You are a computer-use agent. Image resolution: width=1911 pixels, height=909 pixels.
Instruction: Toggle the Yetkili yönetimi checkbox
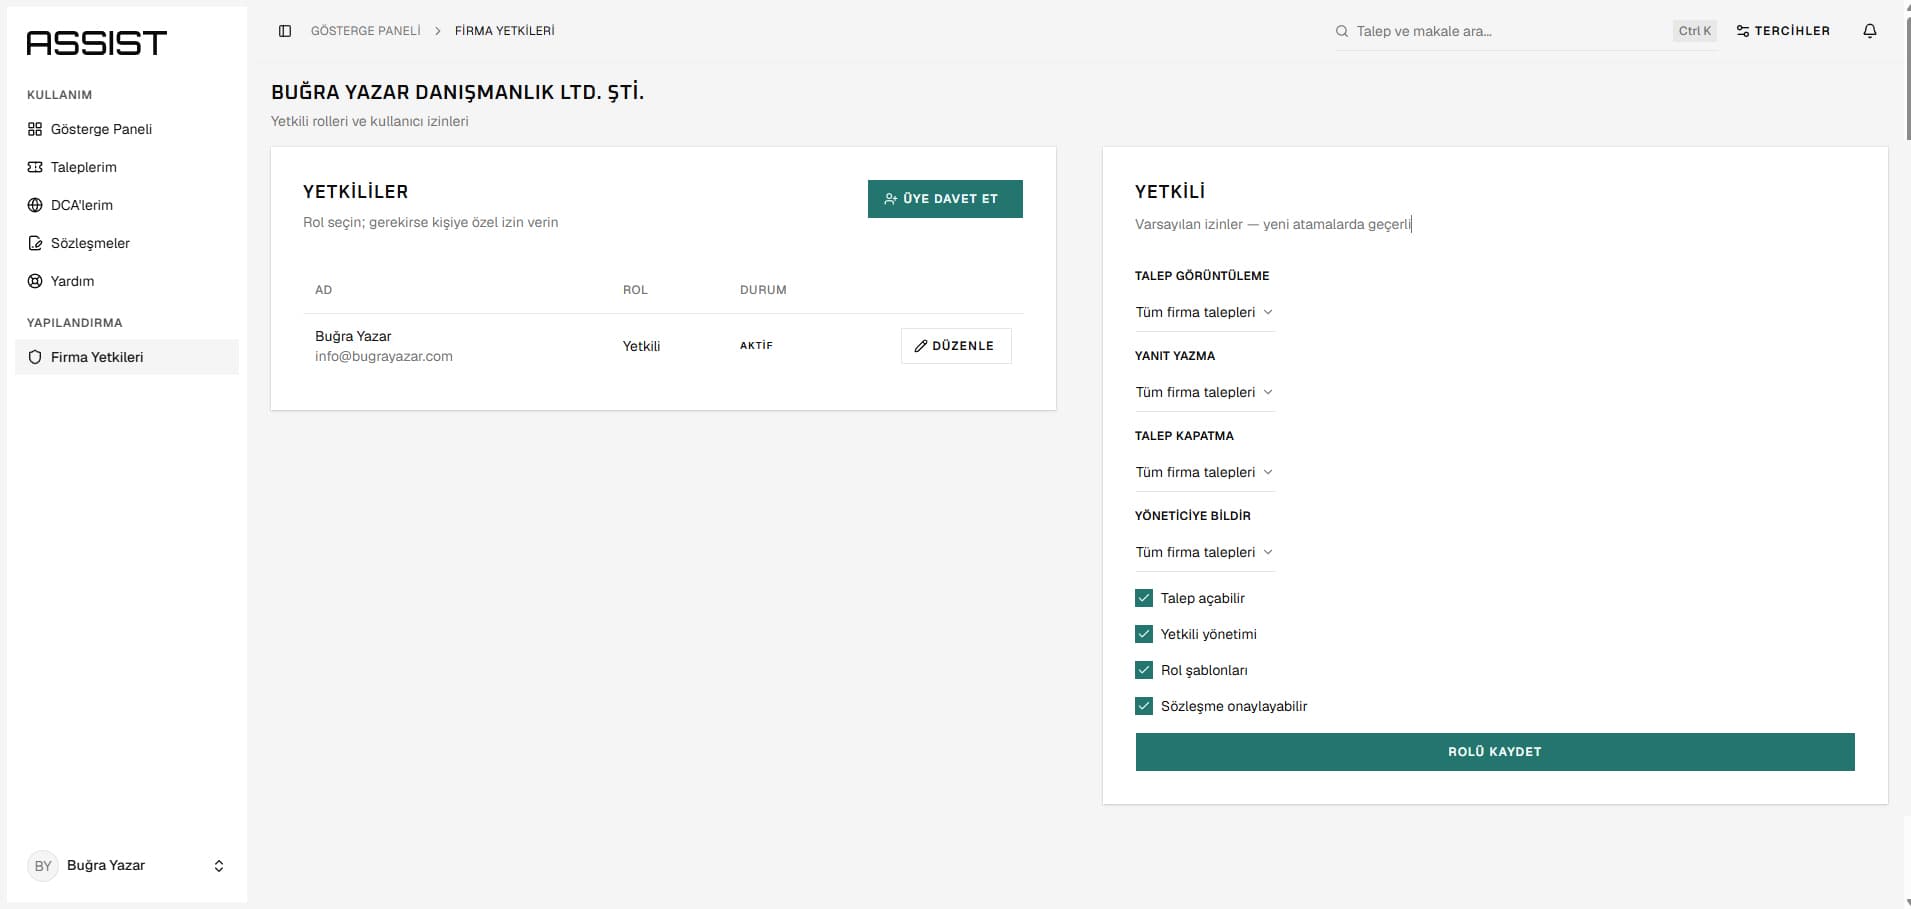[1144, 634]
